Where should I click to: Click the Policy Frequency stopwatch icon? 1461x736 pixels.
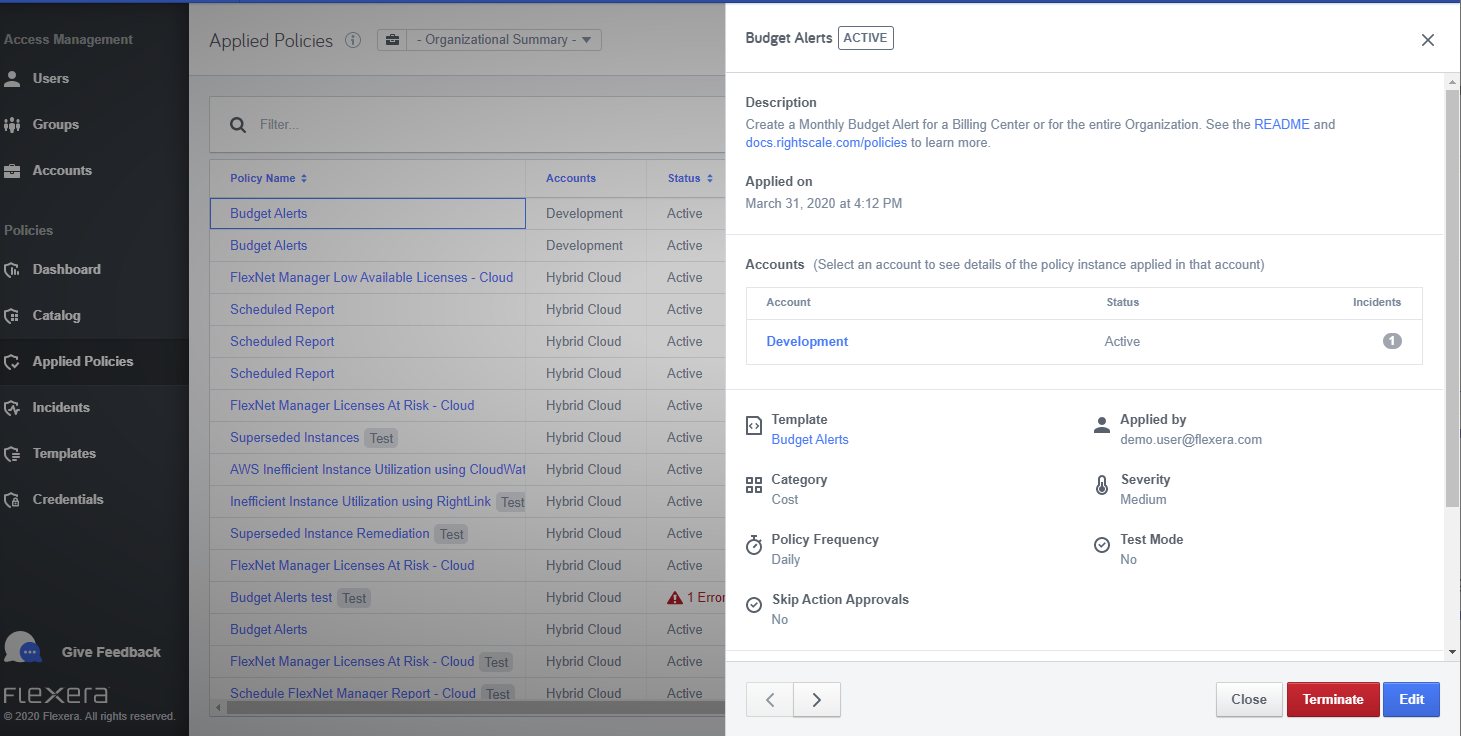coord(754,546)
